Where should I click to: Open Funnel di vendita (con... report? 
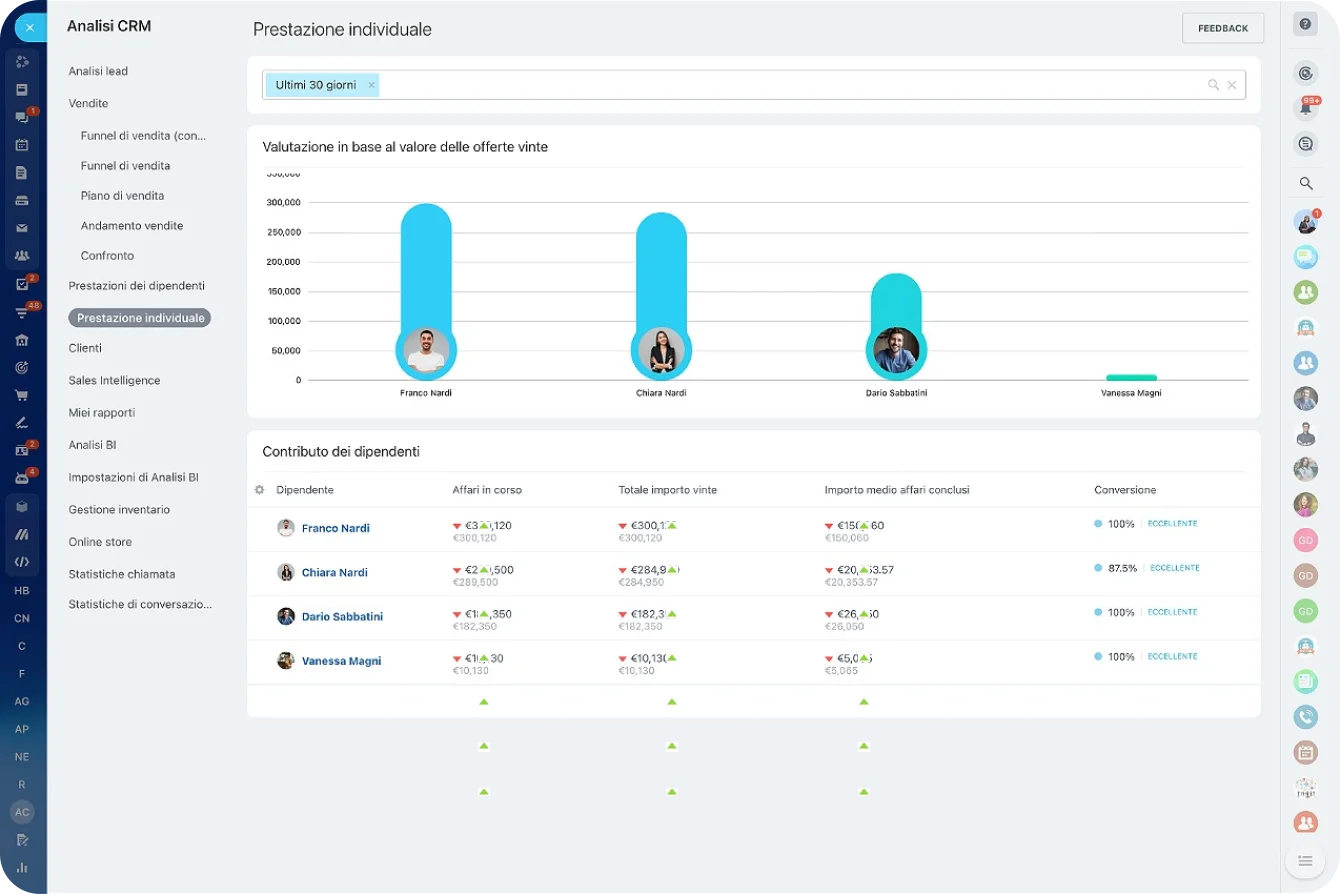(143, 135)
